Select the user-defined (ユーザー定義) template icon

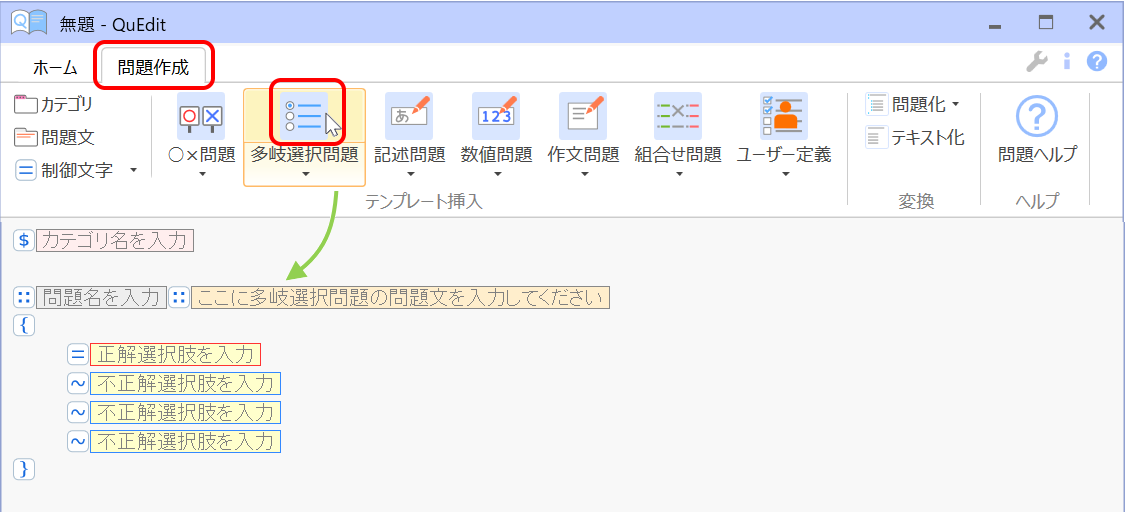pos(784,116)
